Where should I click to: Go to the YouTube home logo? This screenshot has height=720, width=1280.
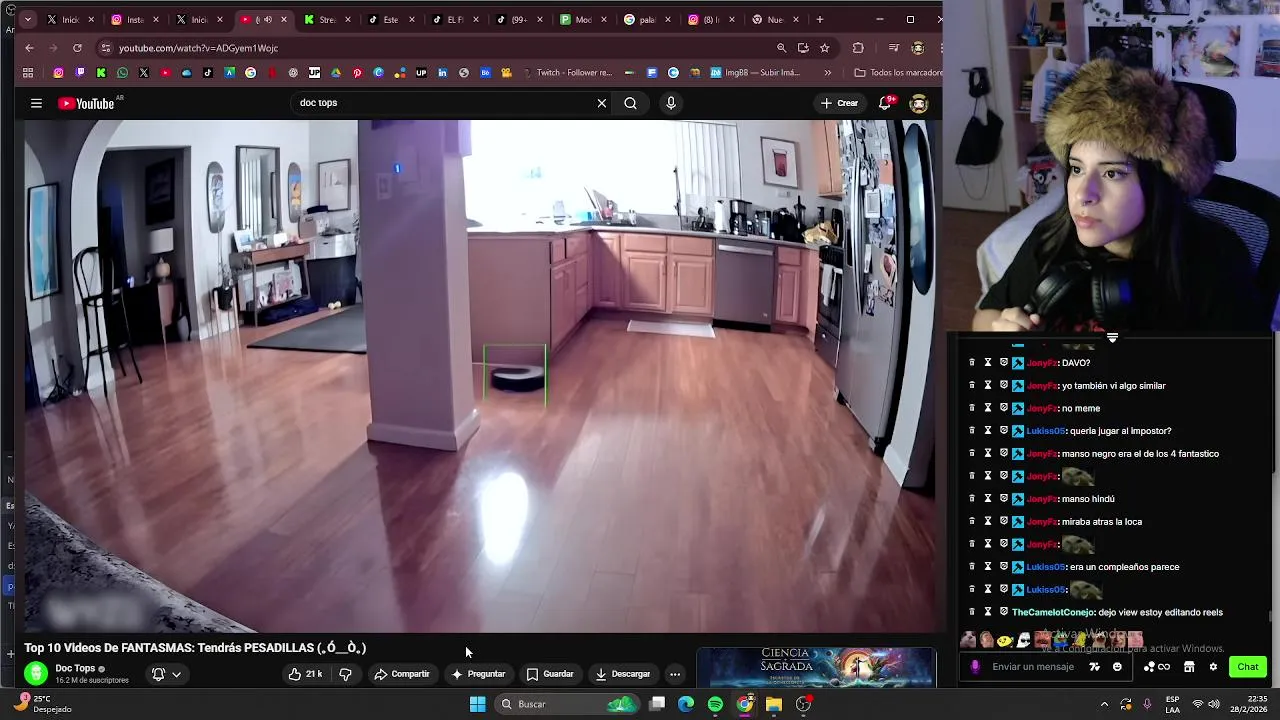click(86, 103)
